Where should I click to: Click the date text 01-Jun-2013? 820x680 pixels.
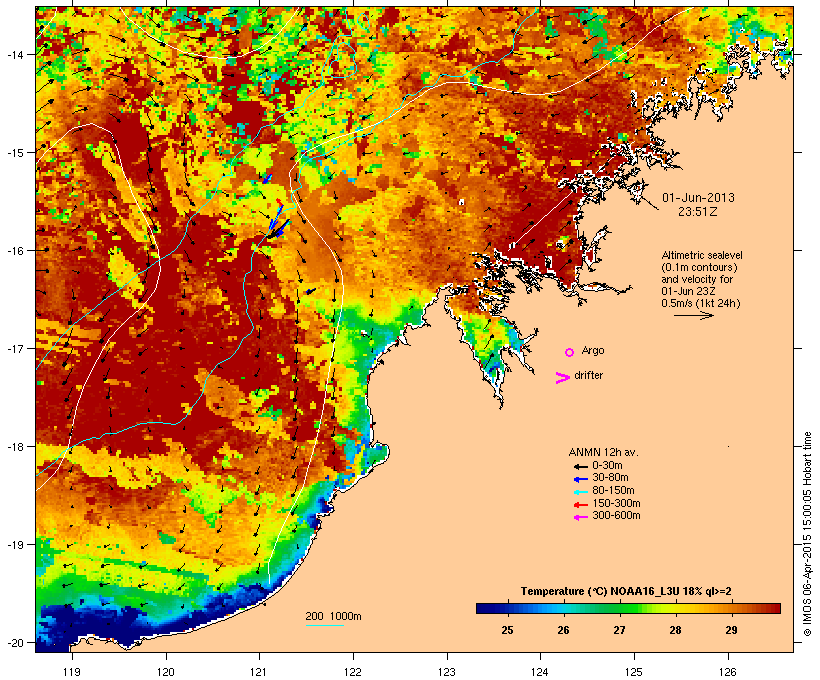698,198
